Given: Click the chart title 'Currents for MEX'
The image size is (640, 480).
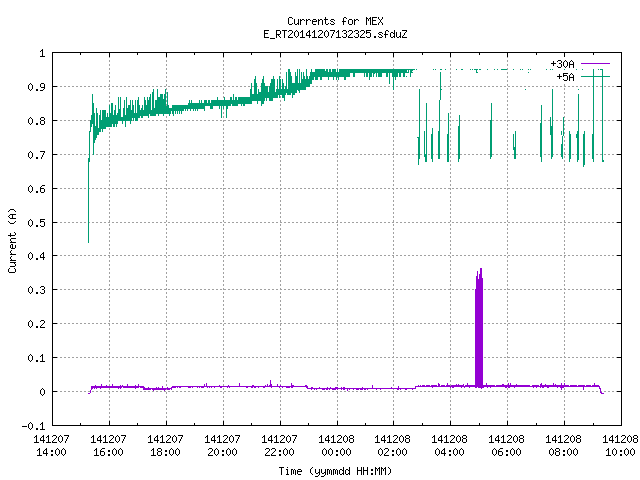Looking at the screenshot, I should pyautogui.click(x=335, y=21).
